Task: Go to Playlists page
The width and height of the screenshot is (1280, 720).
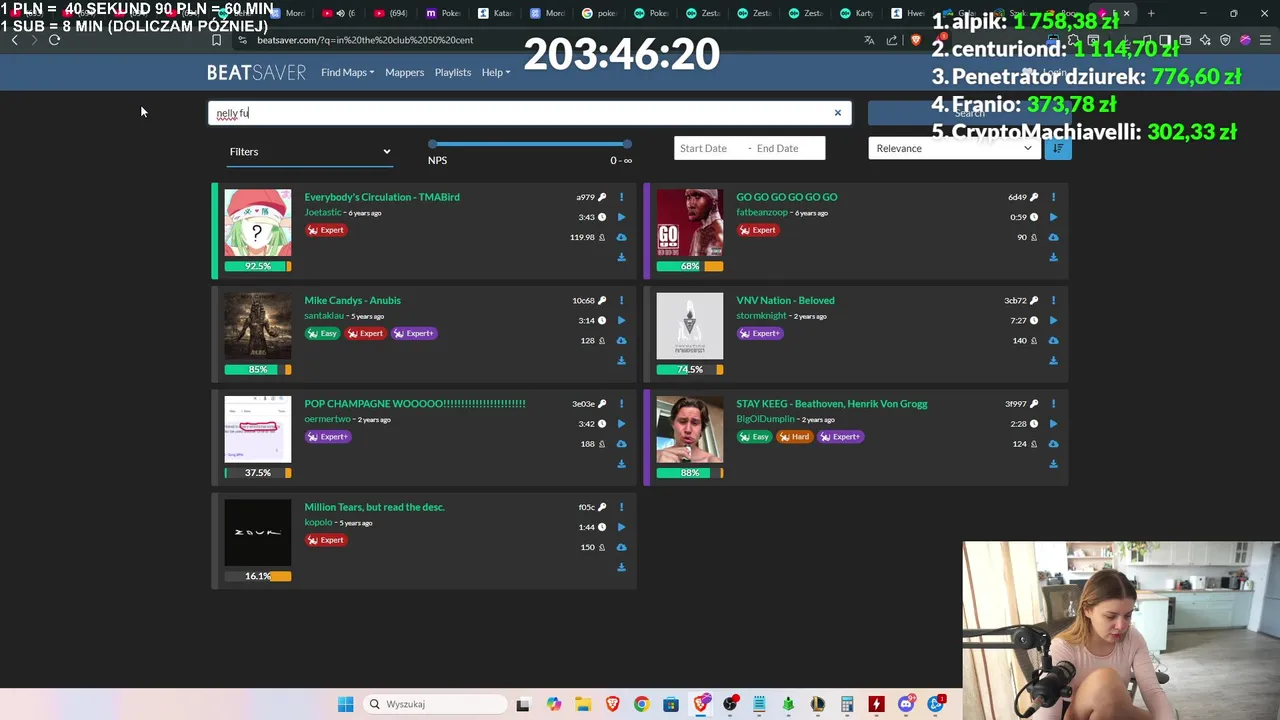Action: pos(453,72)
